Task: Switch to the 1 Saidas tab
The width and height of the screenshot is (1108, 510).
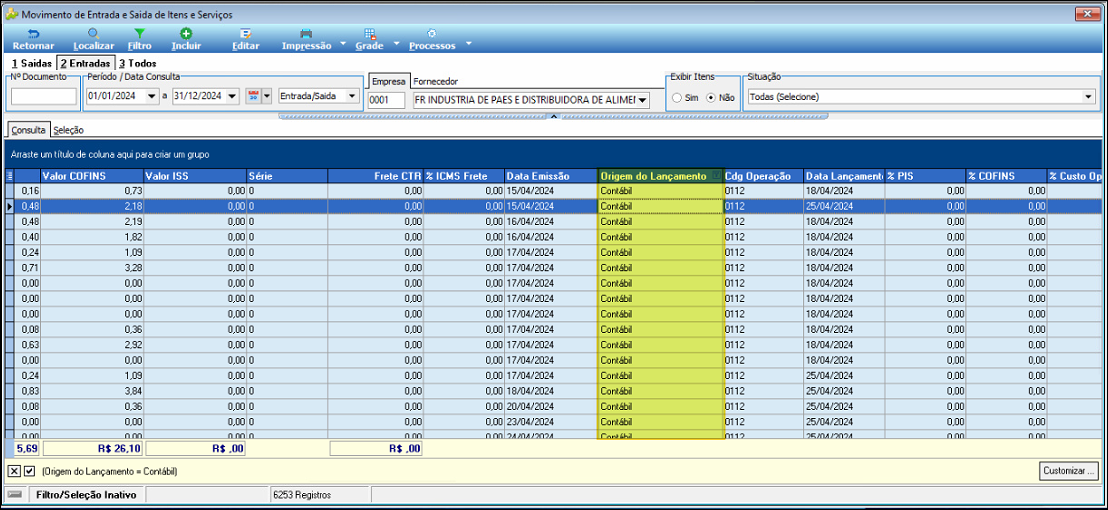Action: pos(30,63)
